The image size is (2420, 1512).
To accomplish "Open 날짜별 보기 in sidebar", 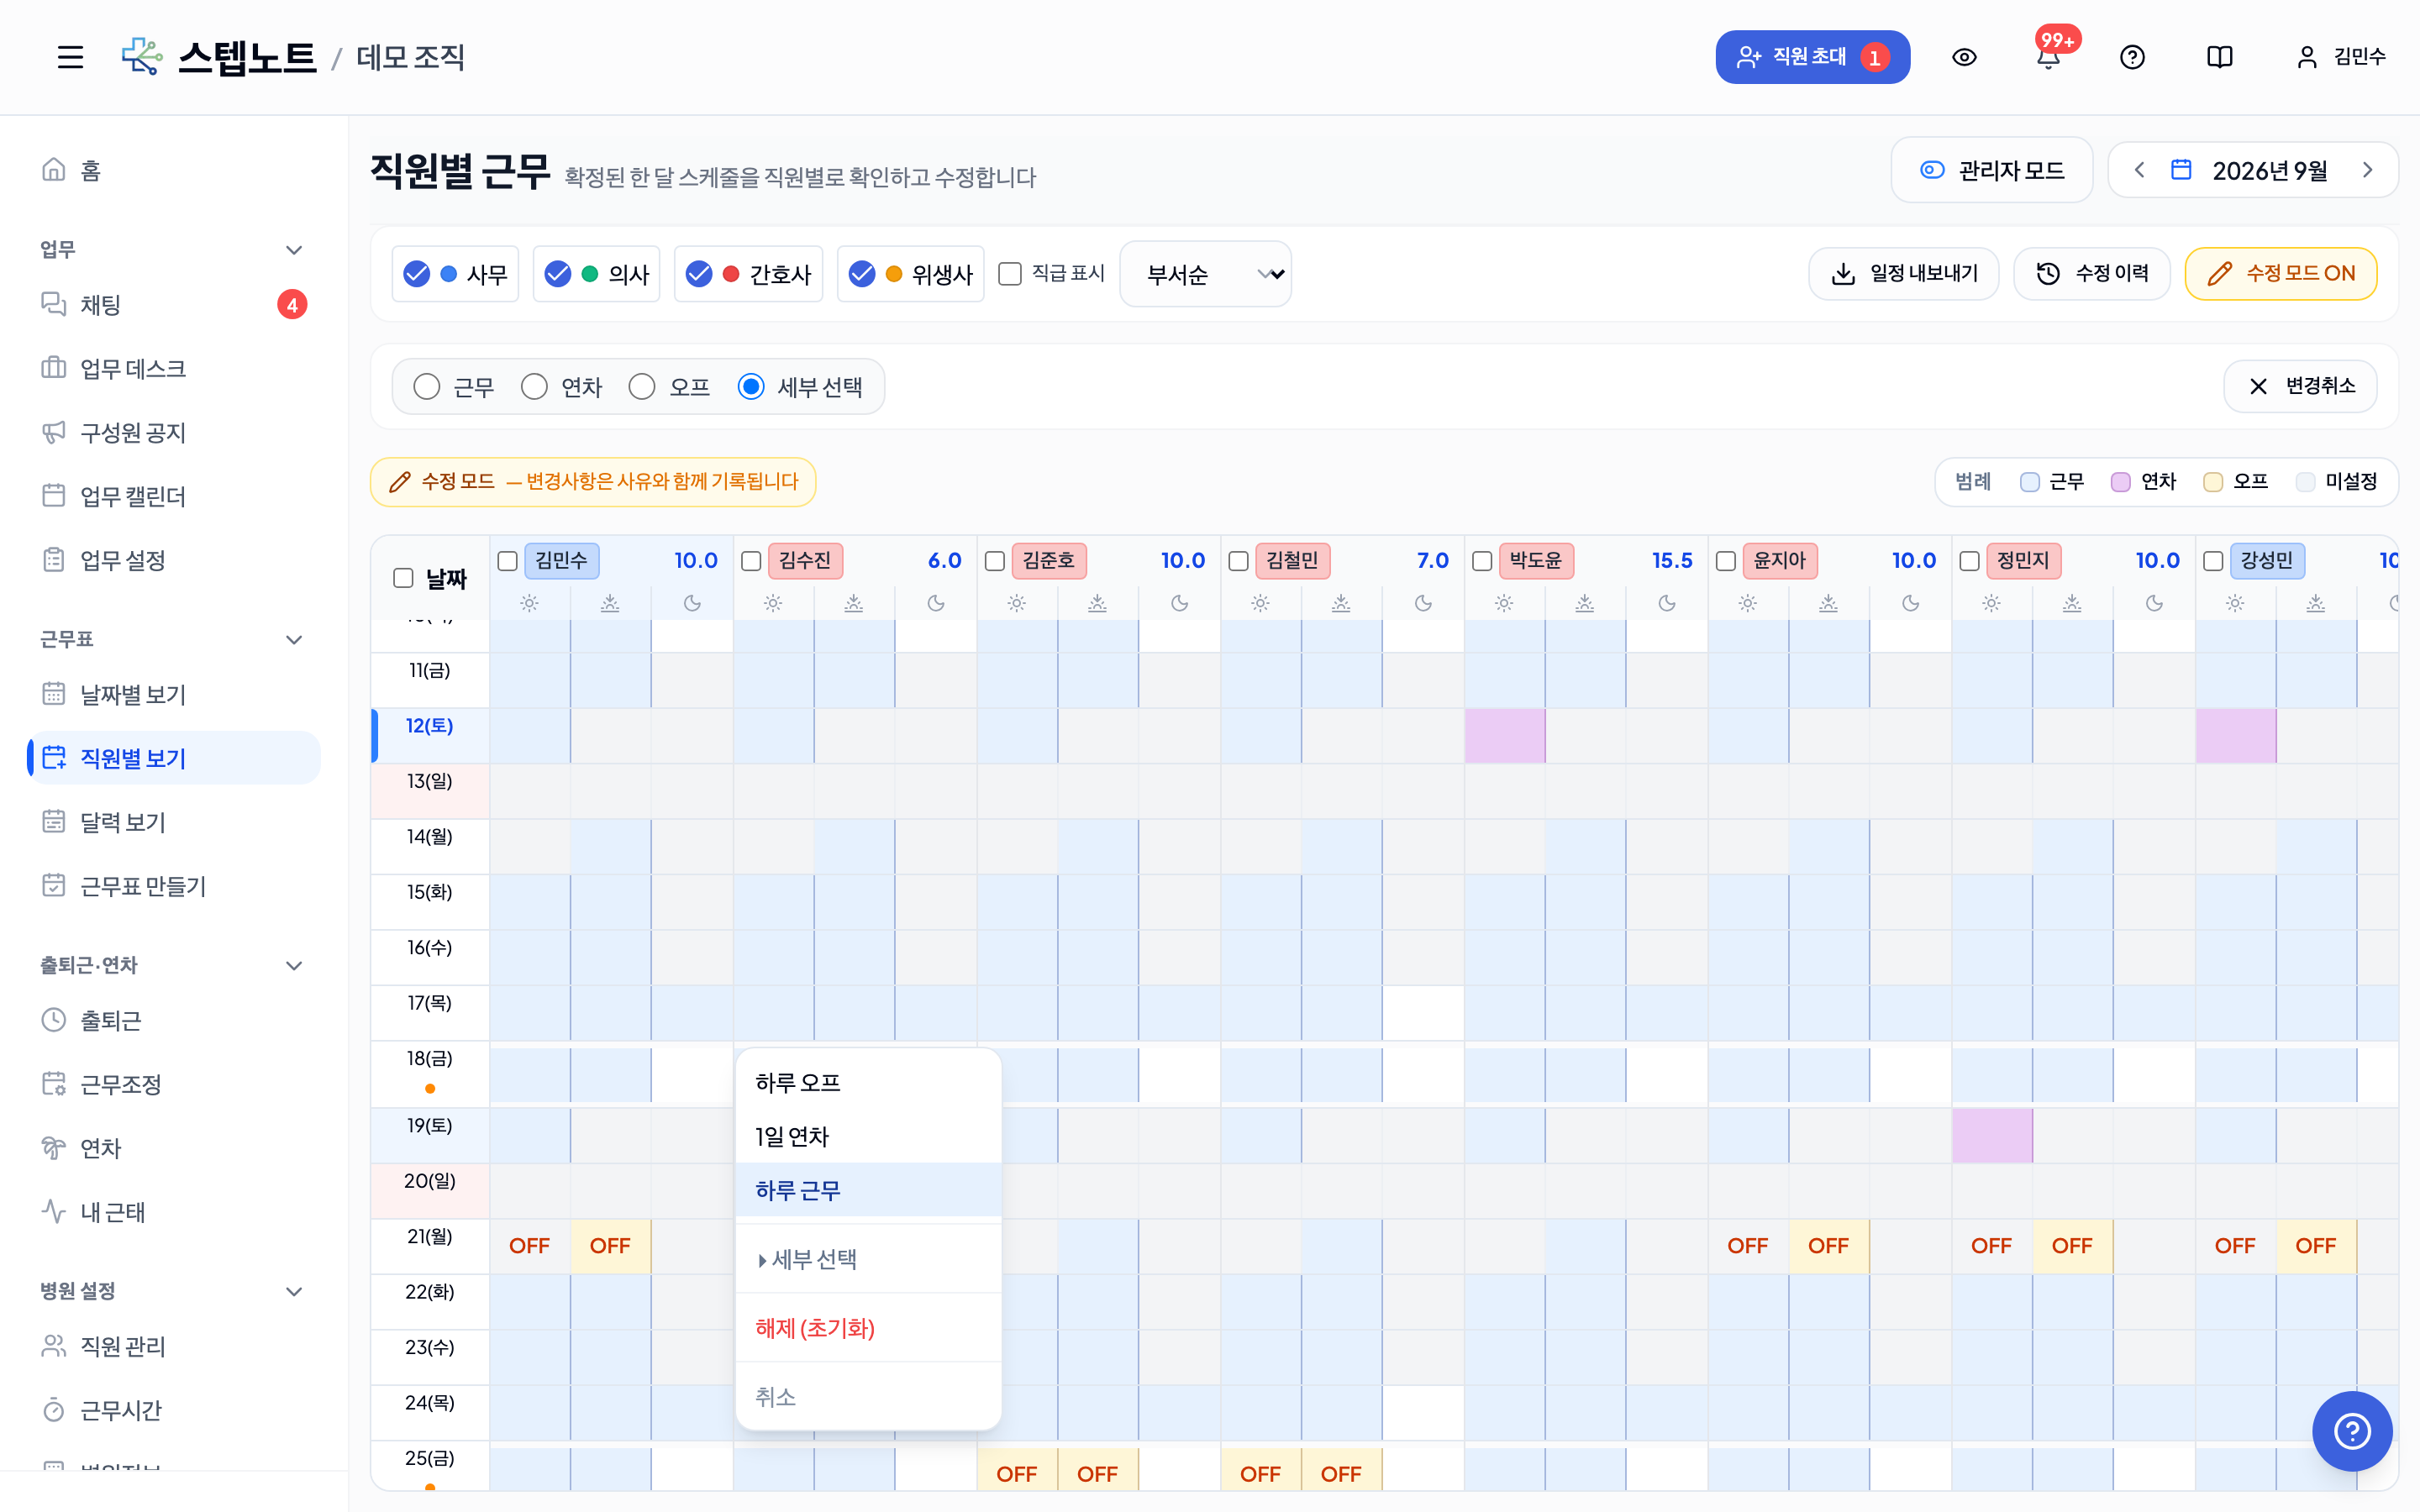I will (173, 695).
